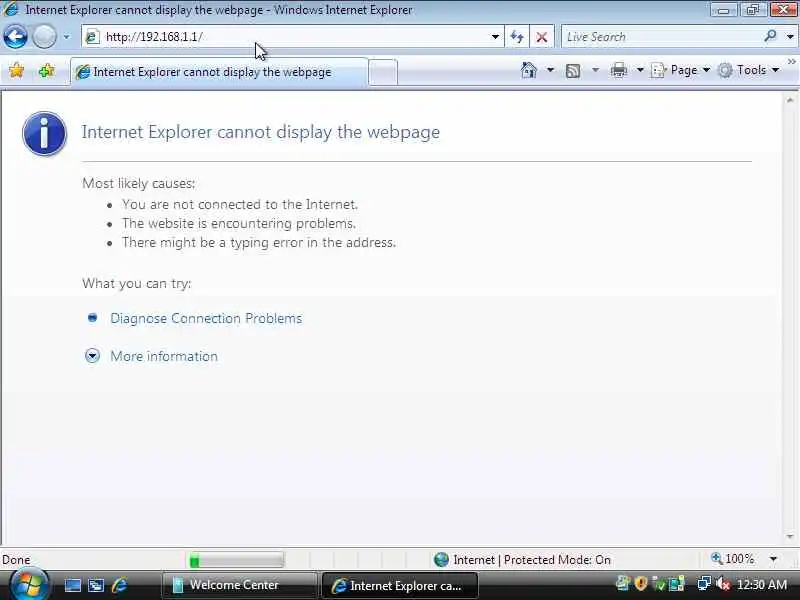The width and height of the screenshot is (800, 600).
Task: Click the blue information icon
Action: click(x=44, y=134)
